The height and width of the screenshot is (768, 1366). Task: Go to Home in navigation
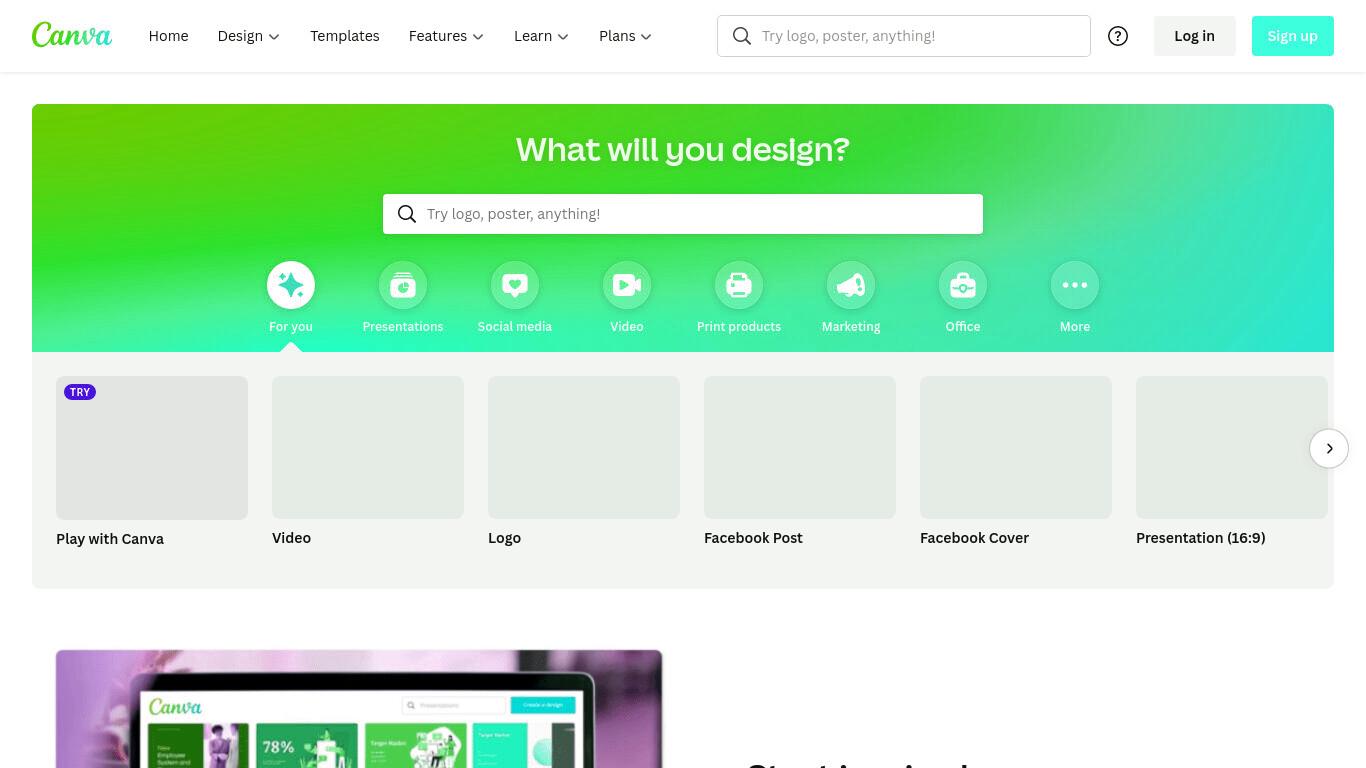tap(168, 36)
